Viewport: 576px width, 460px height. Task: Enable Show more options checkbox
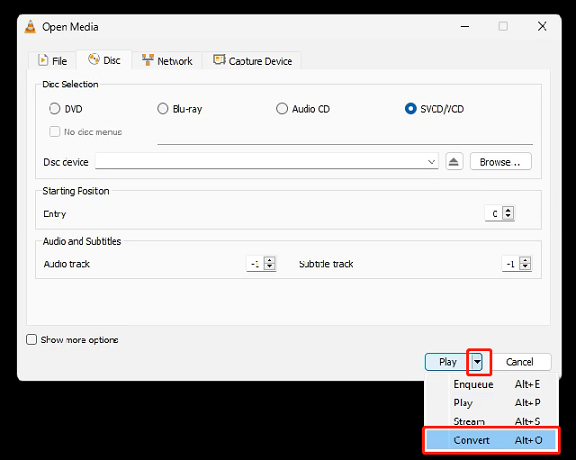click(x=32, y=339)
